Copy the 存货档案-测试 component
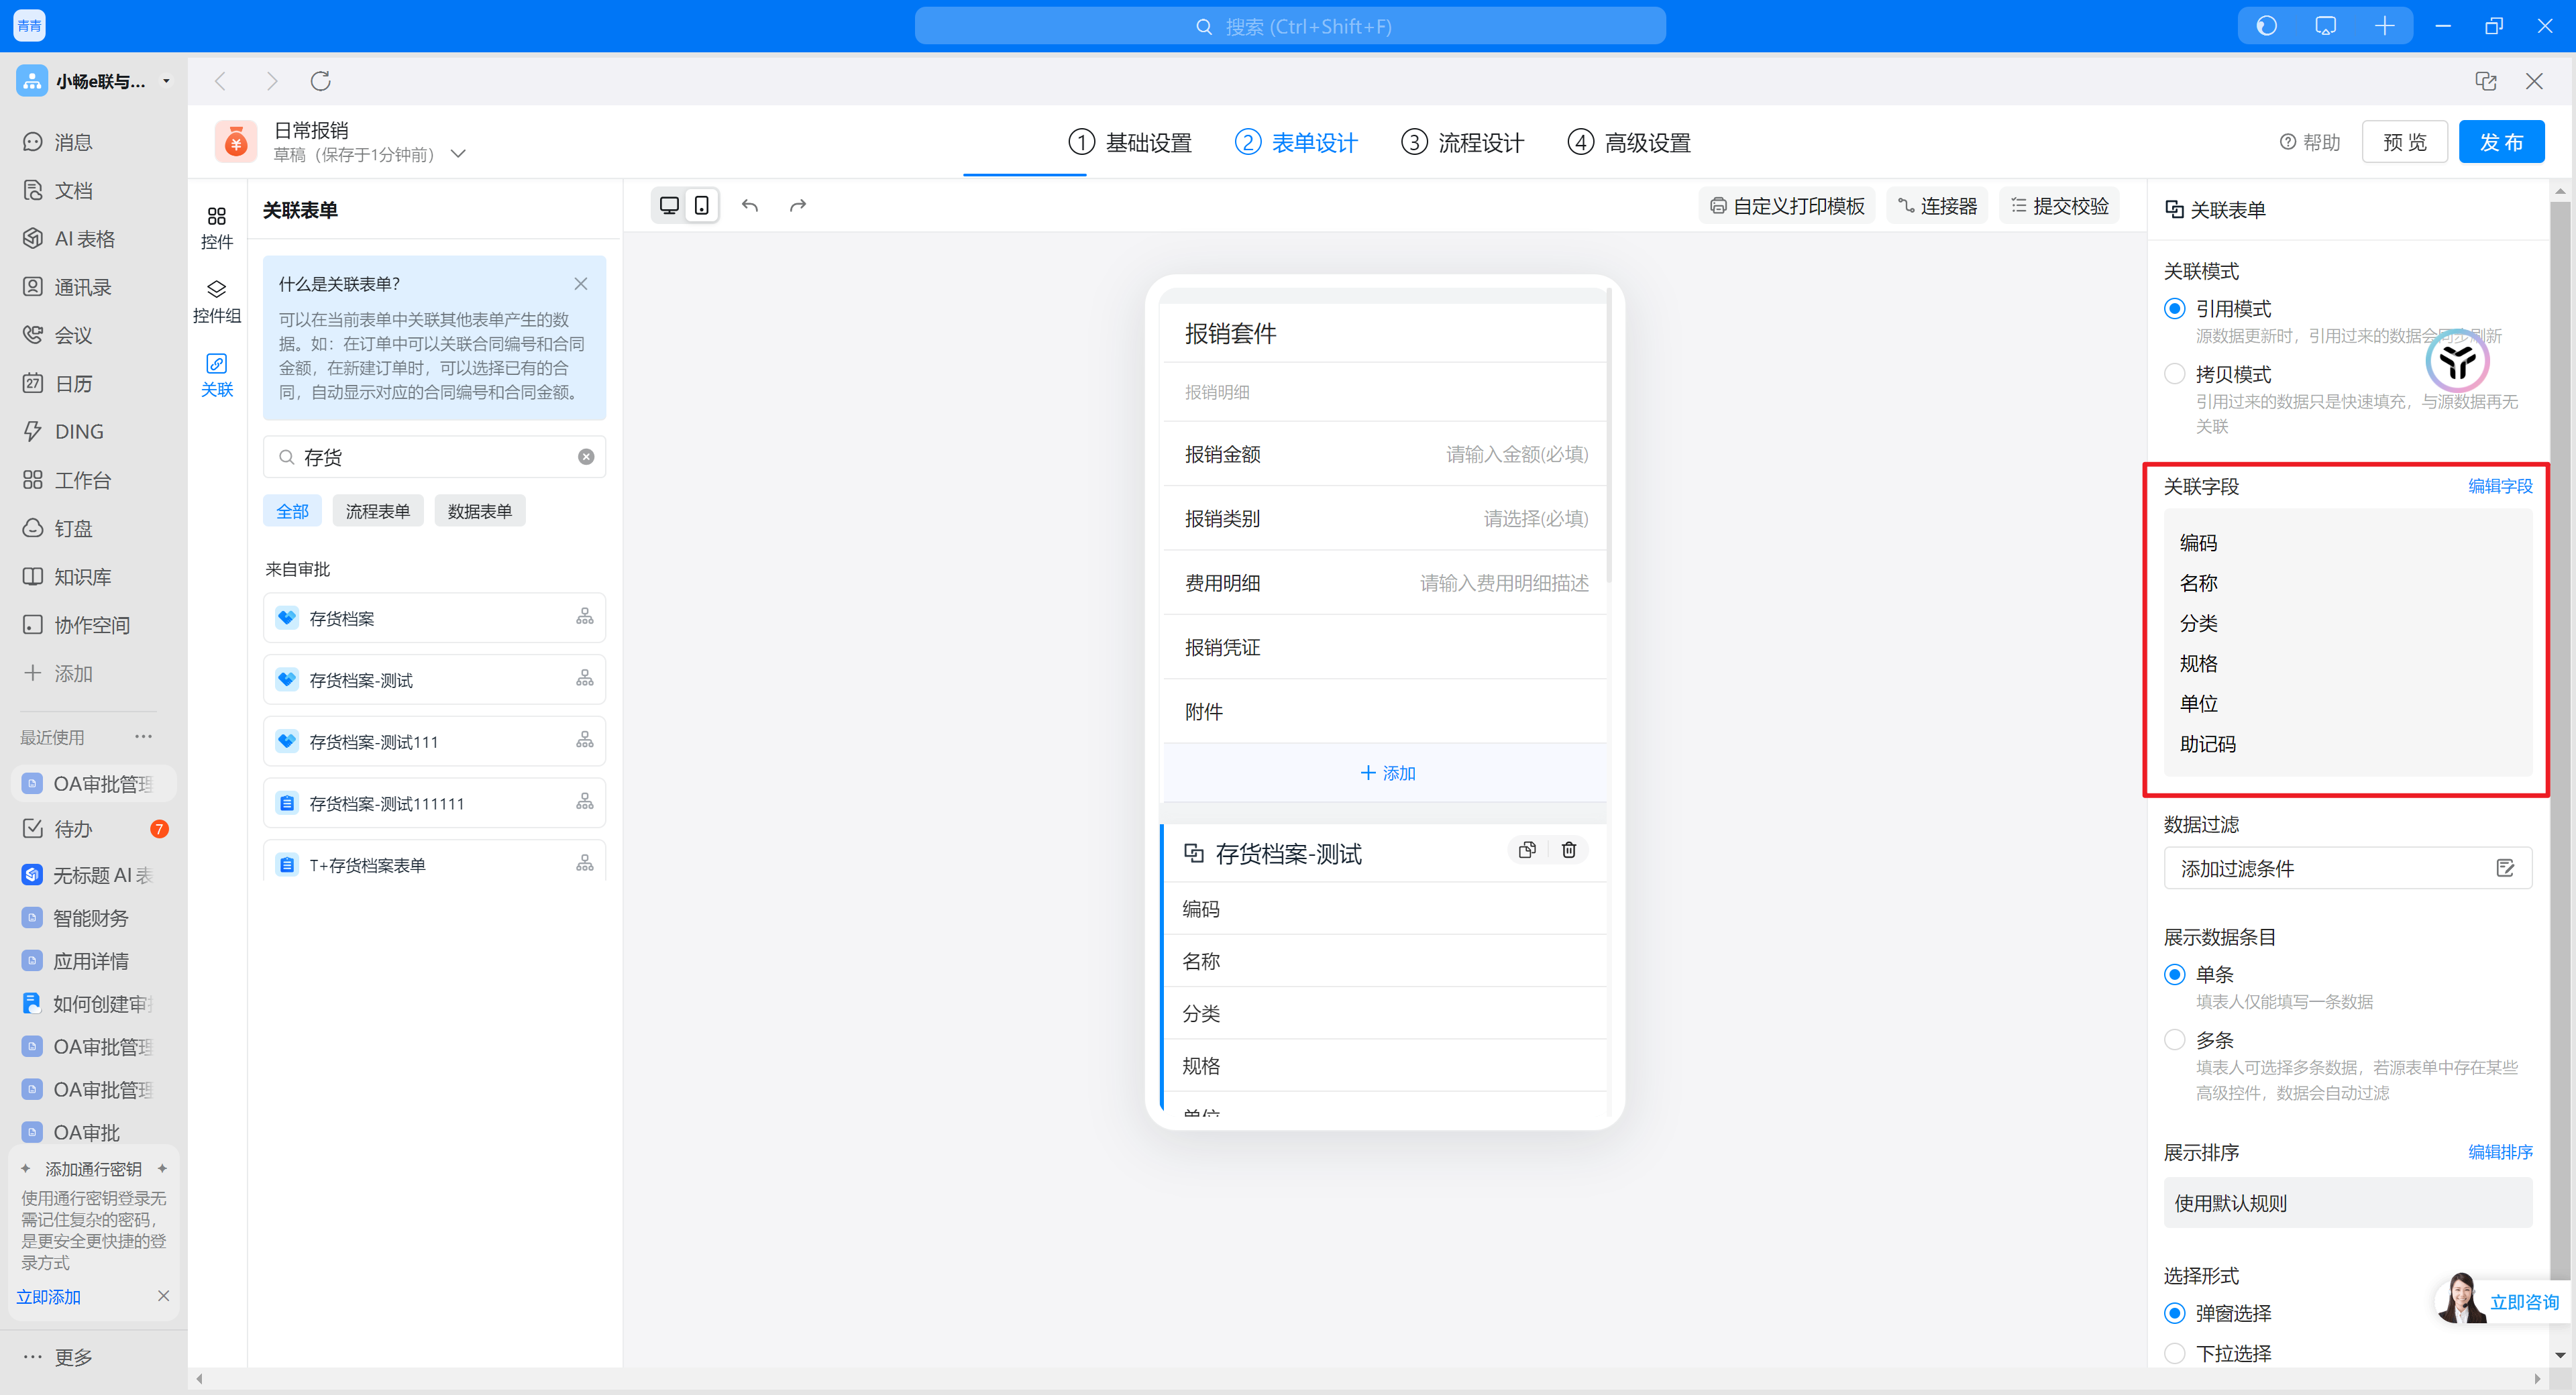The image size is (2576, 1395). tap(1526, 850)
